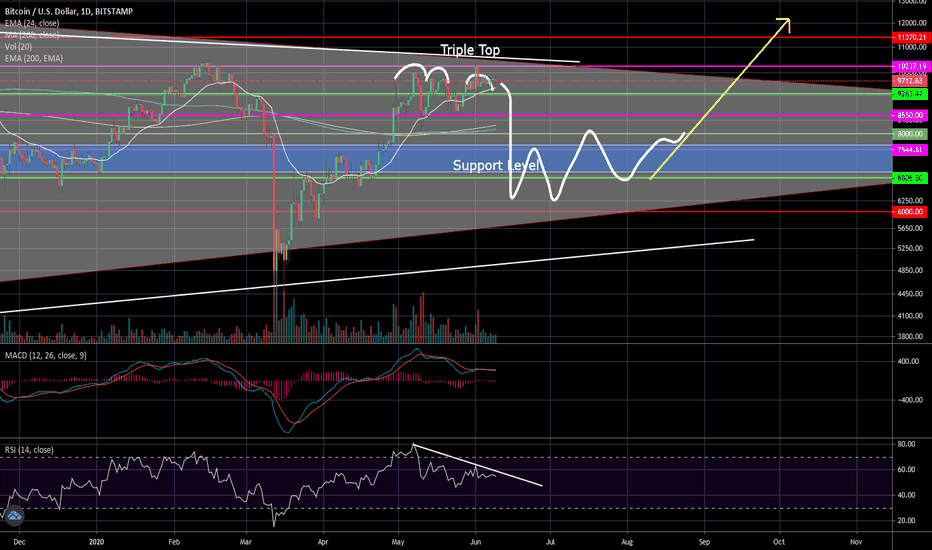932x550 pixels.
Task: Click the Nov label on time axis
Action: [x=856, y=542]
